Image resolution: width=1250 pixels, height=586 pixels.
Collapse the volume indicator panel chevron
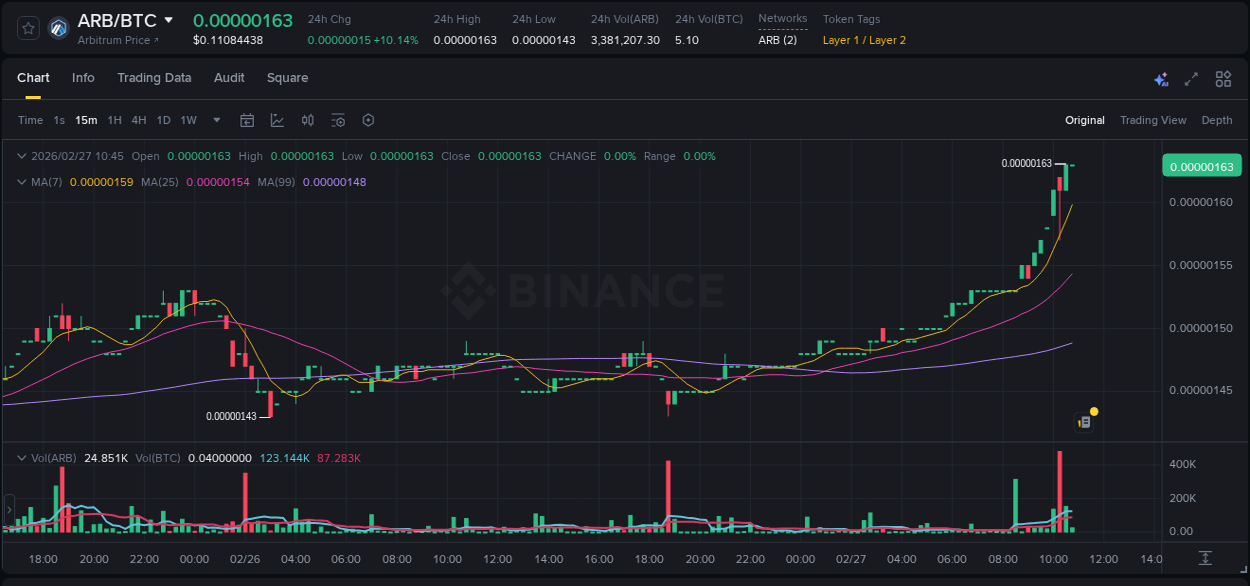pyautogui.click(x=22, y=457)
